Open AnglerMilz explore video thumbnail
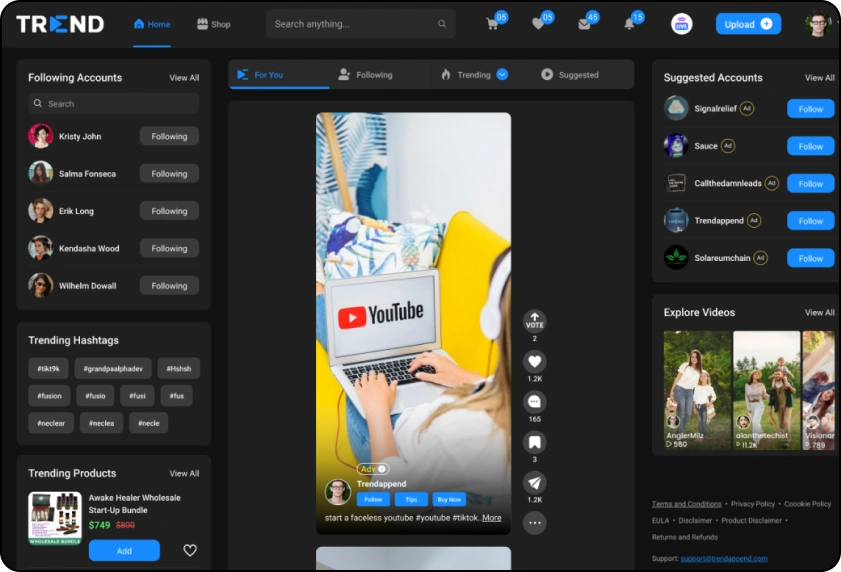Viewport: 841px width, 572px height. [697, 390]
